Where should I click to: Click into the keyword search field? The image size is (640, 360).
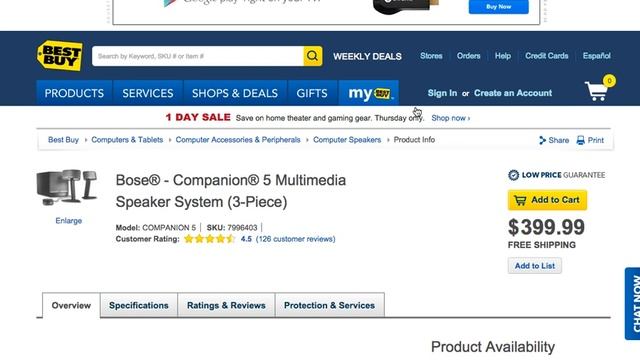click(198, 56)
